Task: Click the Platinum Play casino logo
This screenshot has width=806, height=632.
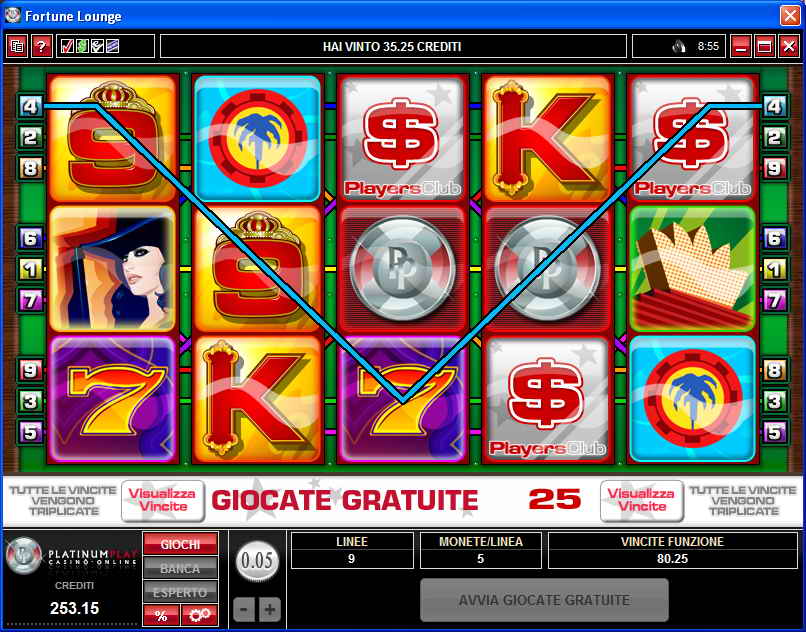Action: click(x=71, y=557)
